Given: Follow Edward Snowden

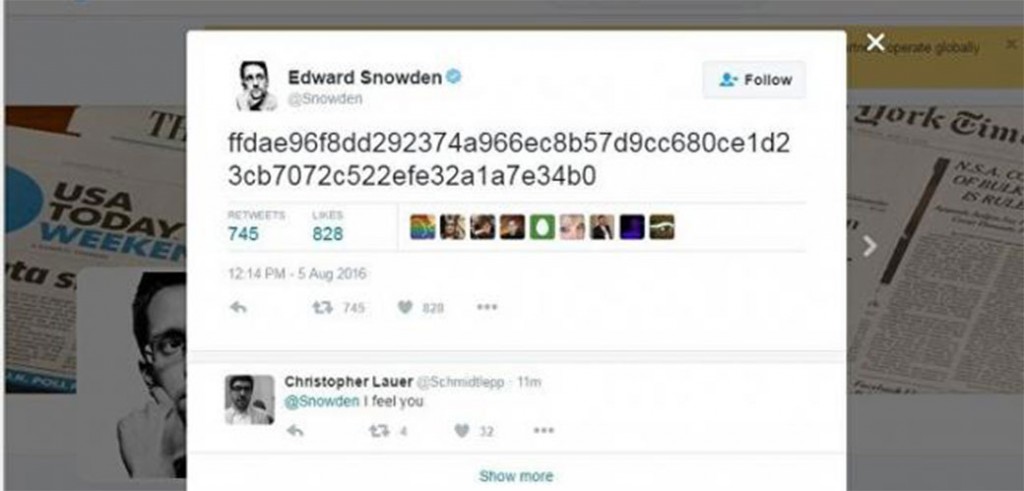Looking at the screenshot, I should coord(754,80).
